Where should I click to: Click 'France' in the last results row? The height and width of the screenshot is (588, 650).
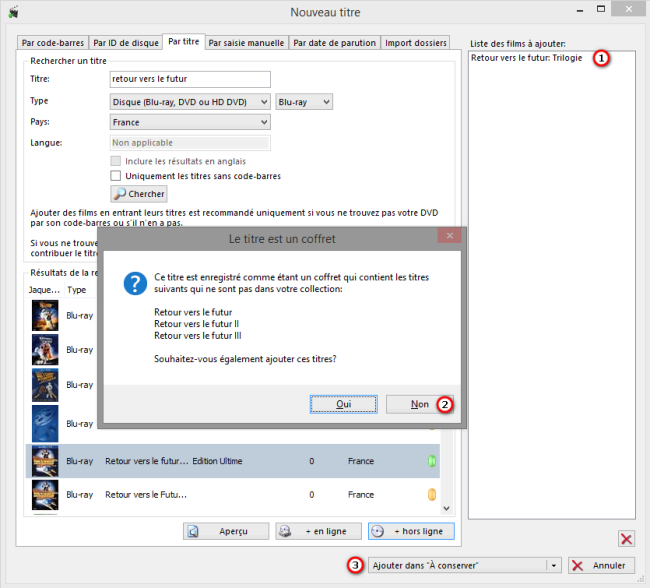coord(361,494)
